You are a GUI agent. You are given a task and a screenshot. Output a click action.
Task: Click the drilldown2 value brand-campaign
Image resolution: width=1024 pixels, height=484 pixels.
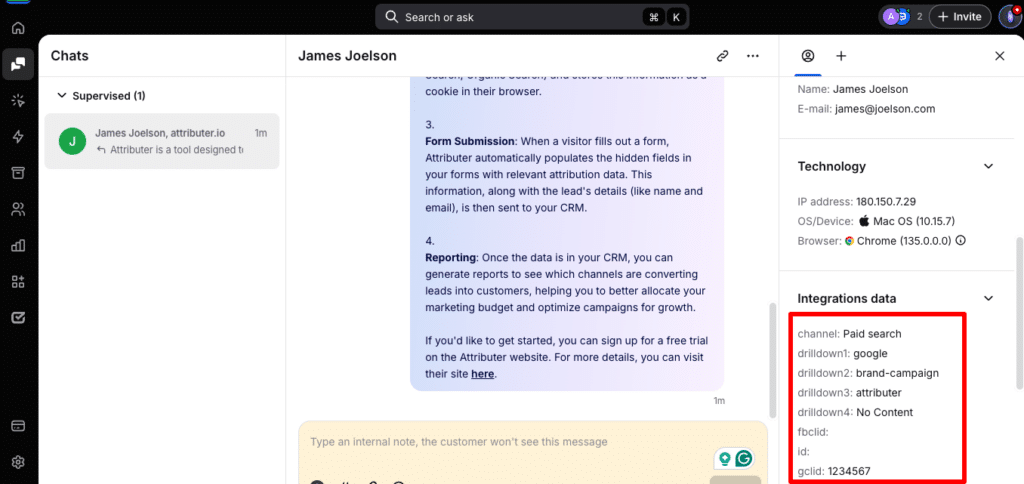click(897, 374)
